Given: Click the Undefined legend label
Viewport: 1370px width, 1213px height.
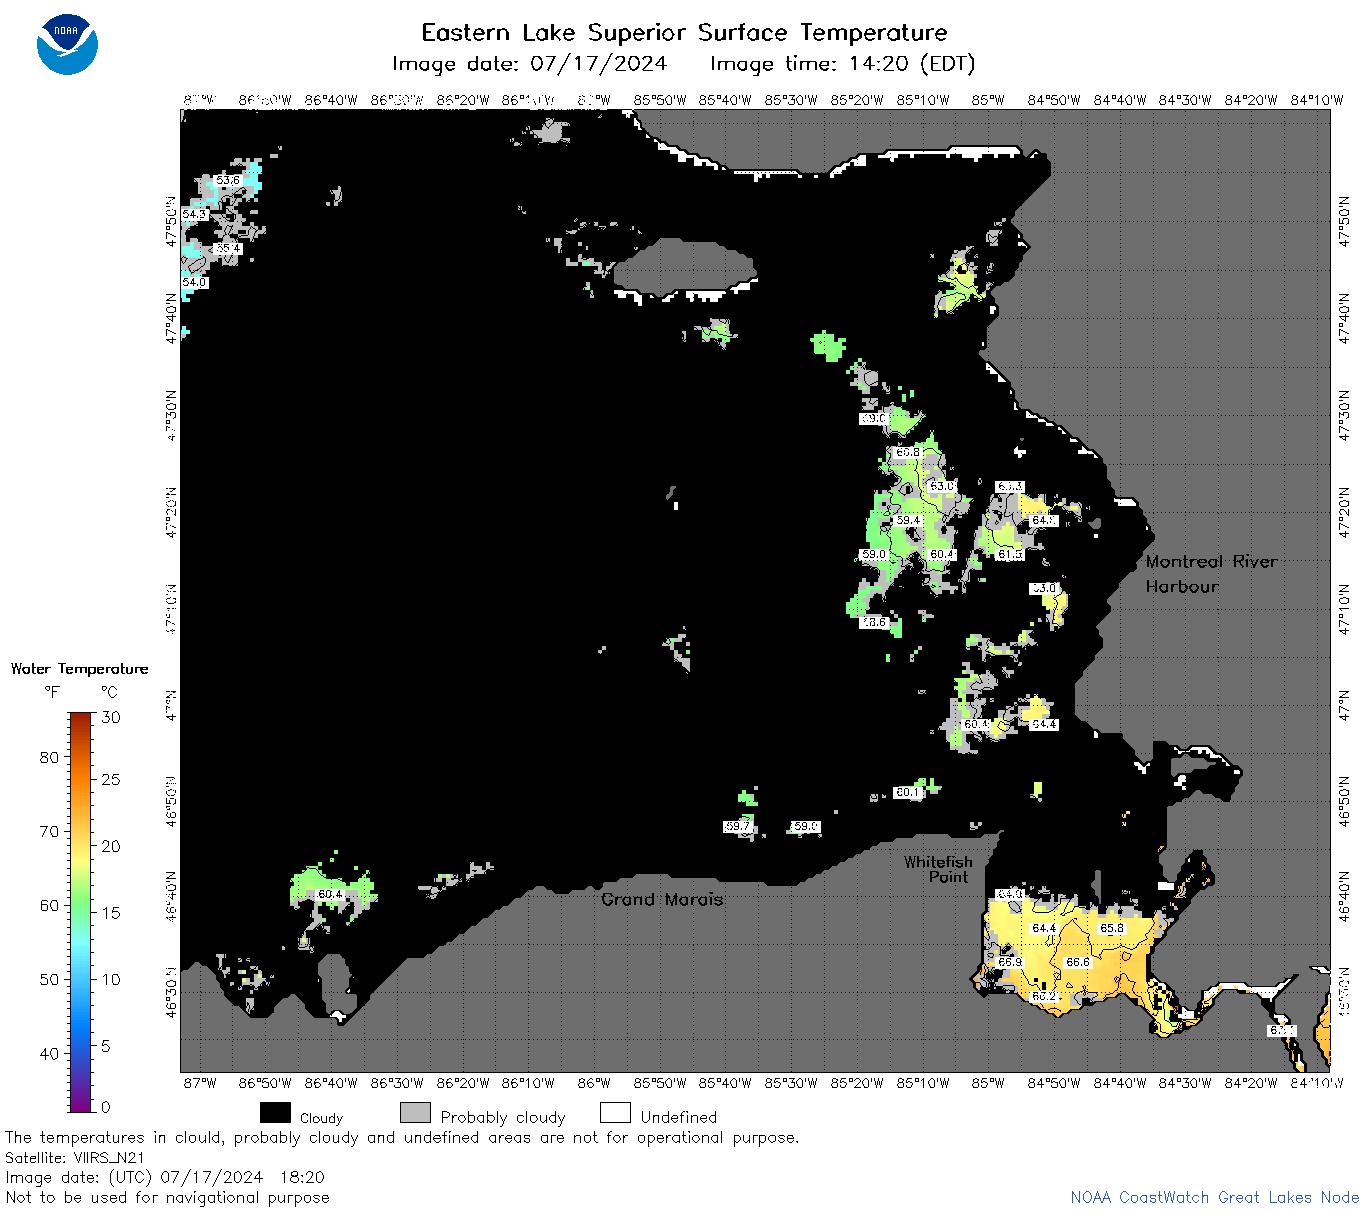Looking at the screenshot, I should pos(679,1117).
